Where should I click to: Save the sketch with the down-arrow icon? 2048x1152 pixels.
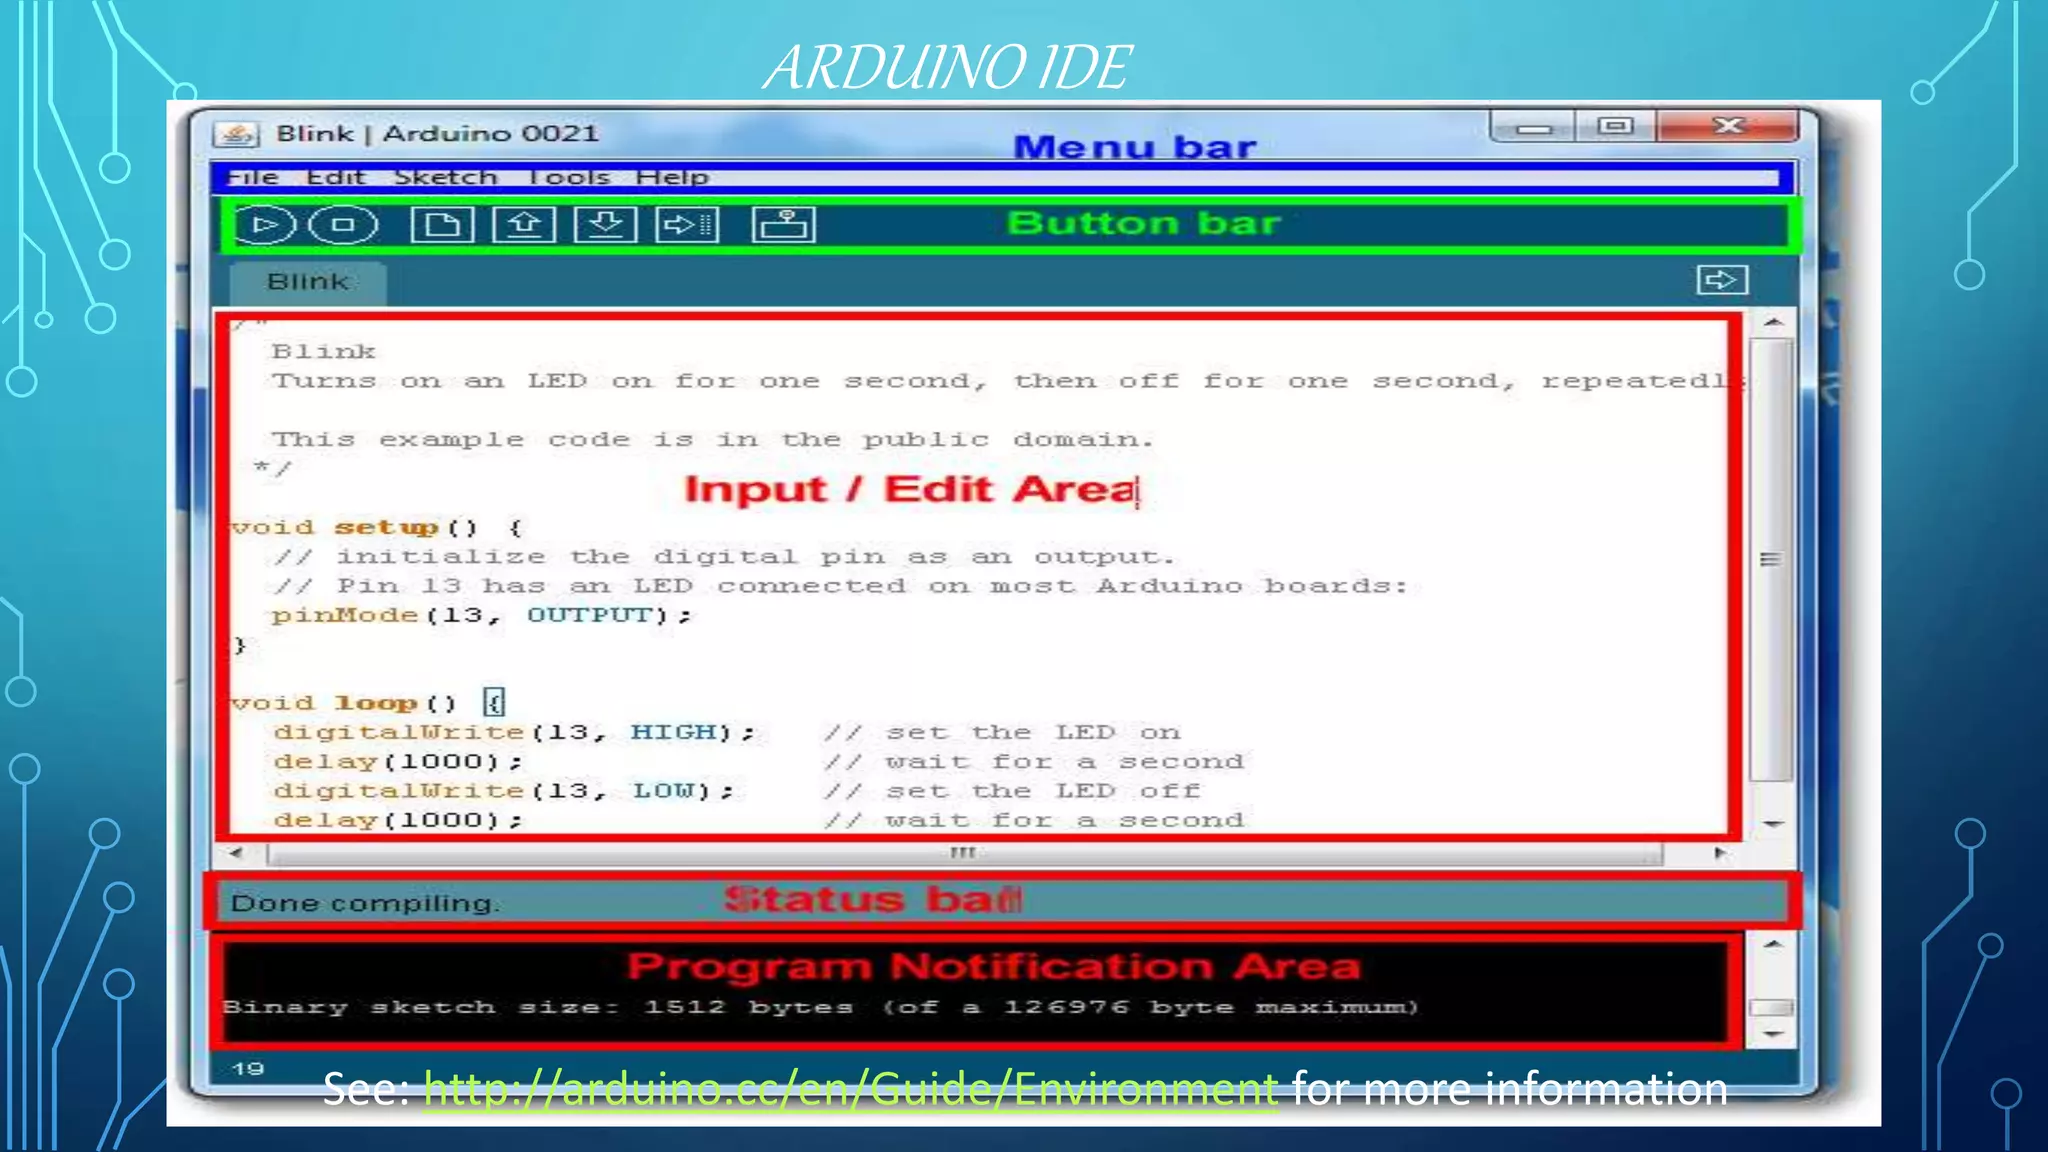[605, 225]
